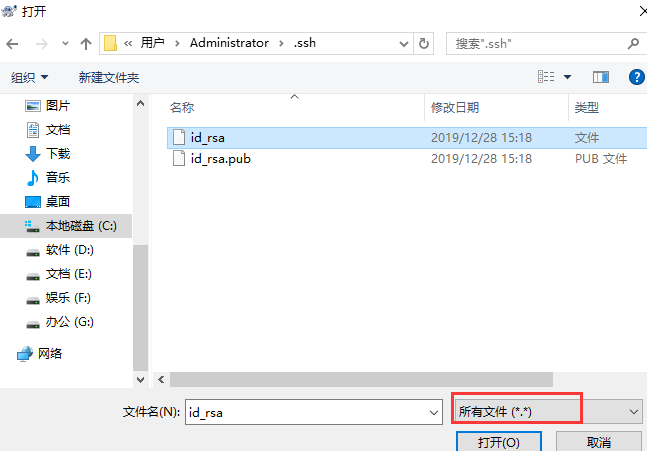Image resolution: width=647 pixels, height=451 pixels.
Task: Click the 打开(O) button
Action: pyautogui.click(x=498, y=442)
